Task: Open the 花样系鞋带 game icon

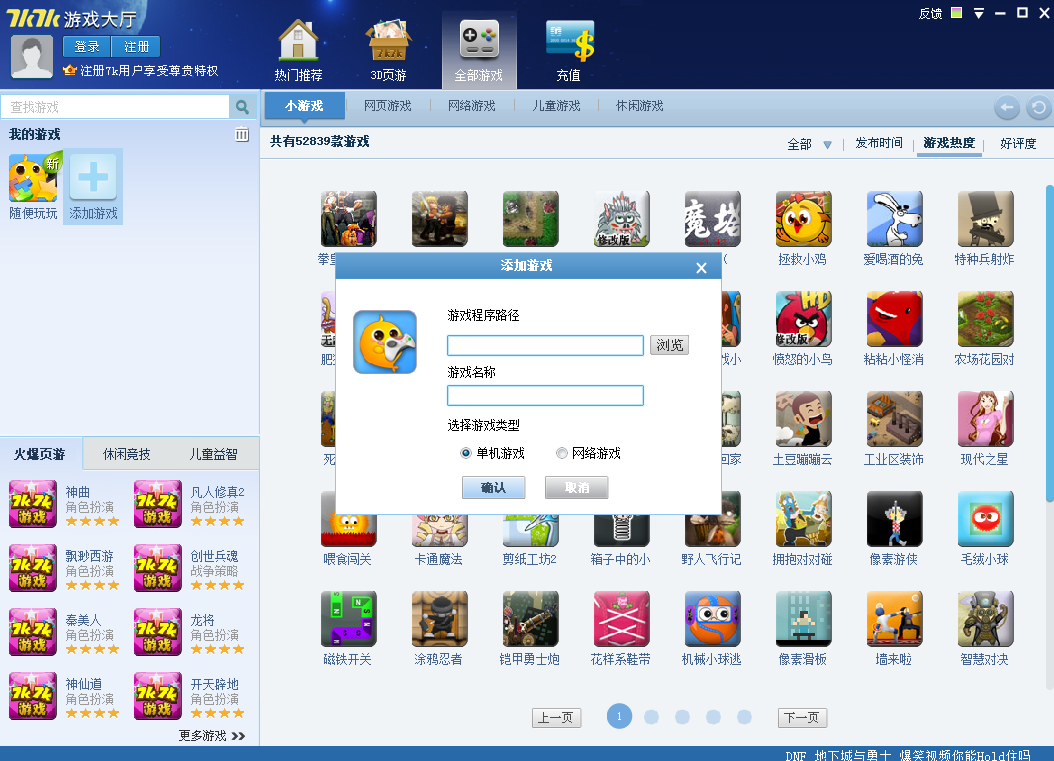Action: click(x=622, y=618)
